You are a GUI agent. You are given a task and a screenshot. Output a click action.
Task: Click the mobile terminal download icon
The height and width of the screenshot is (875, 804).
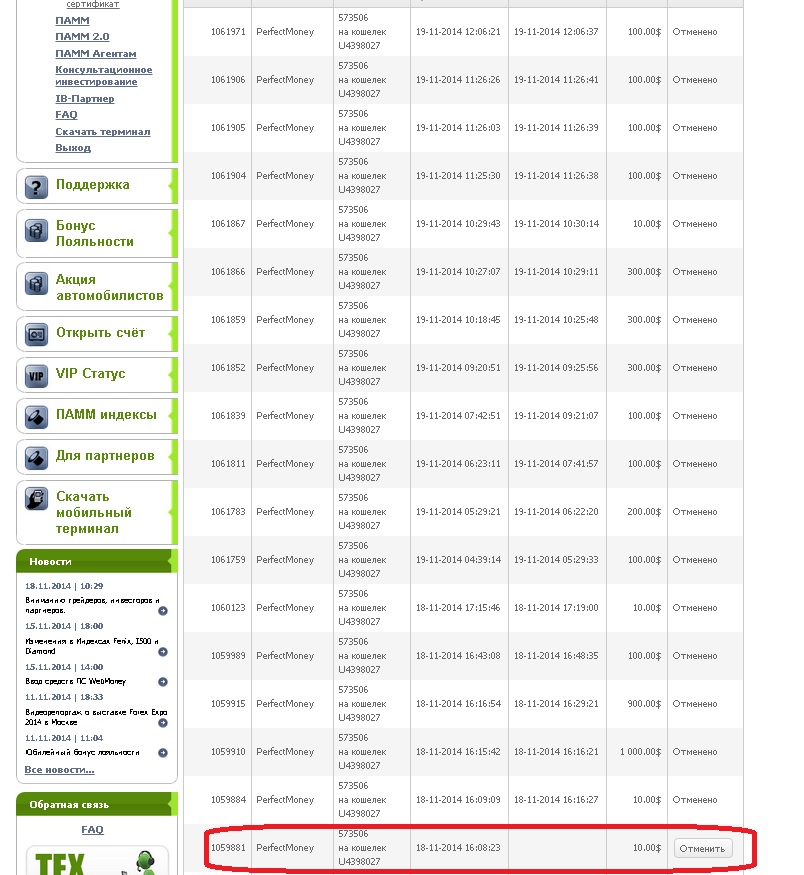[36, 499]
